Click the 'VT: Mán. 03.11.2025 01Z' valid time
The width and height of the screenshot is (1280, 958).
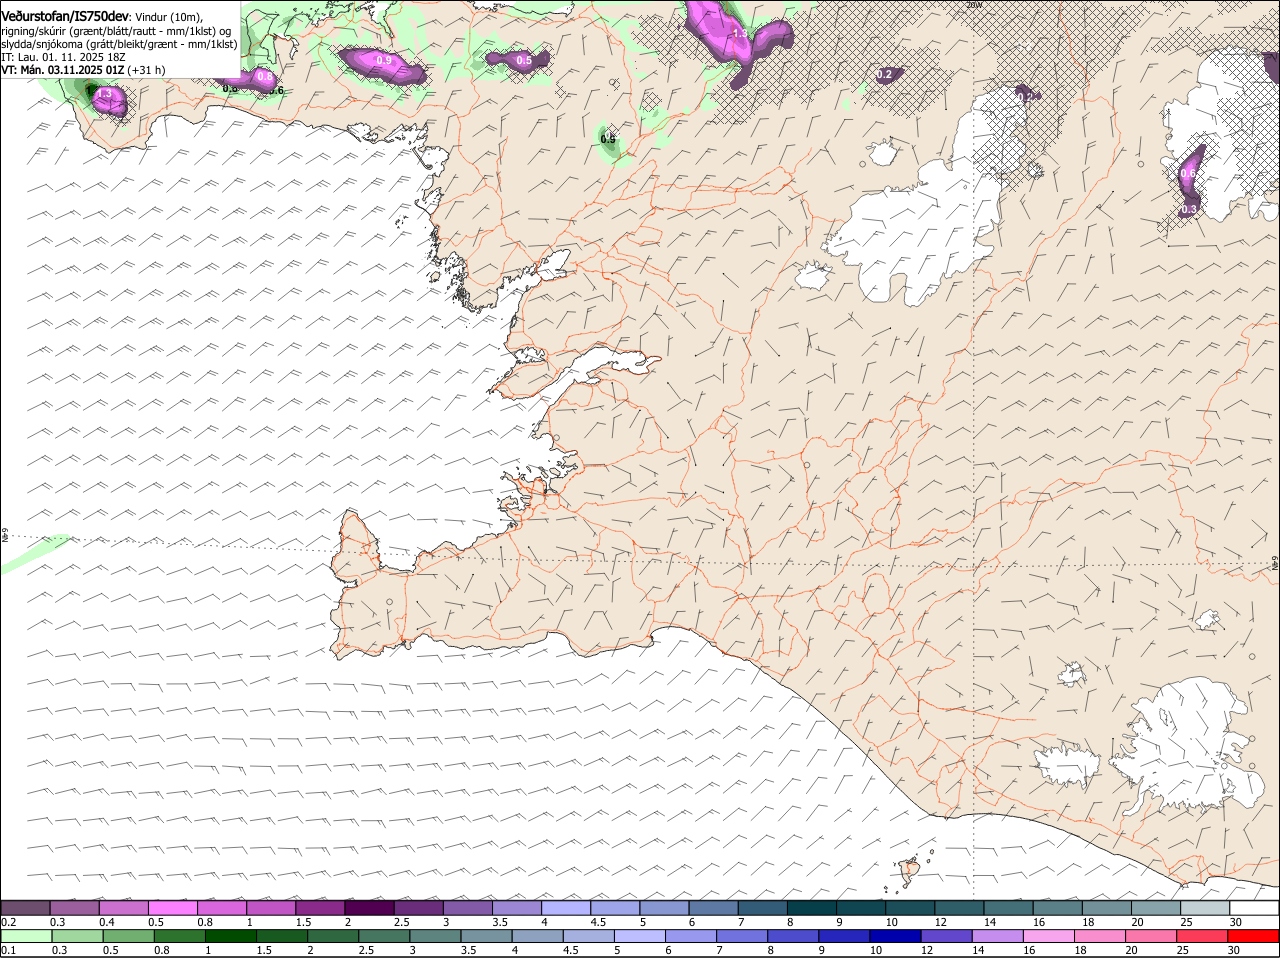(x=63, y=70)
